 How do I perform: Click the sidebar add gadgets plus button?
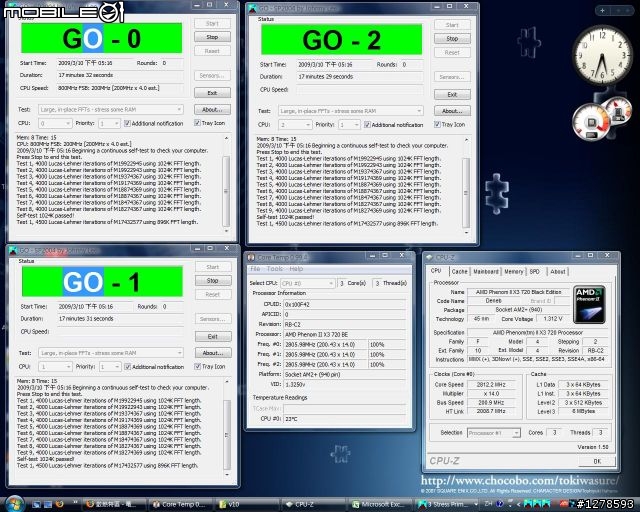click(602, 11)
